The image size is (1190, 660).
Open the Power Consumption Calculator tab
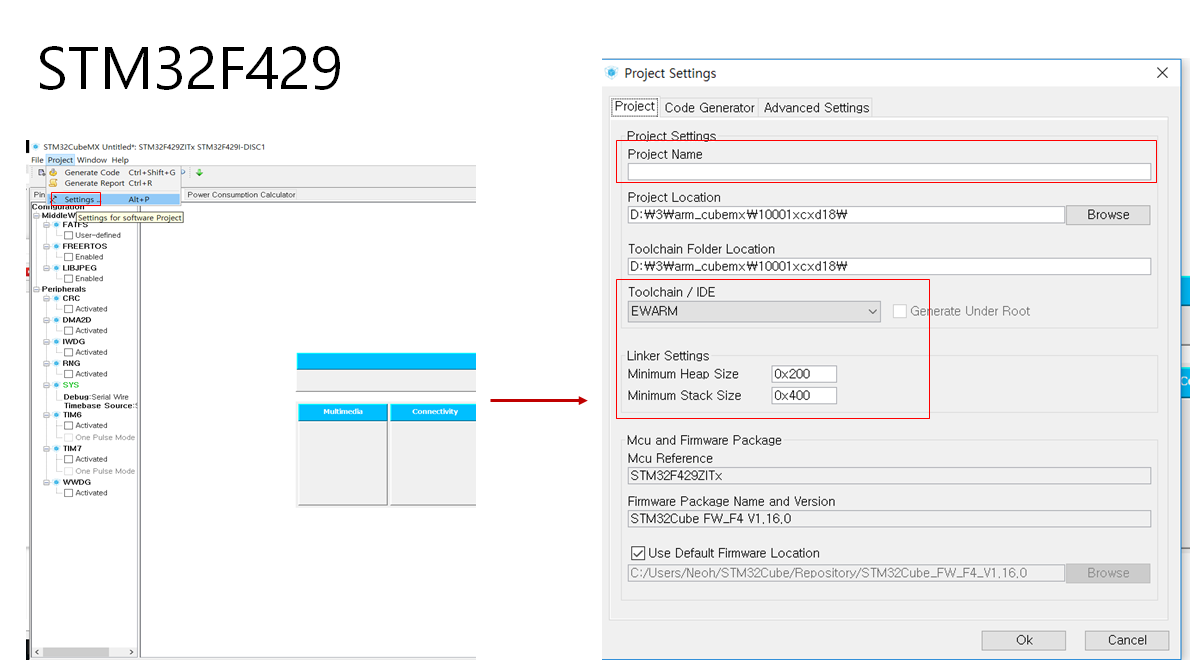click(241, 194)
